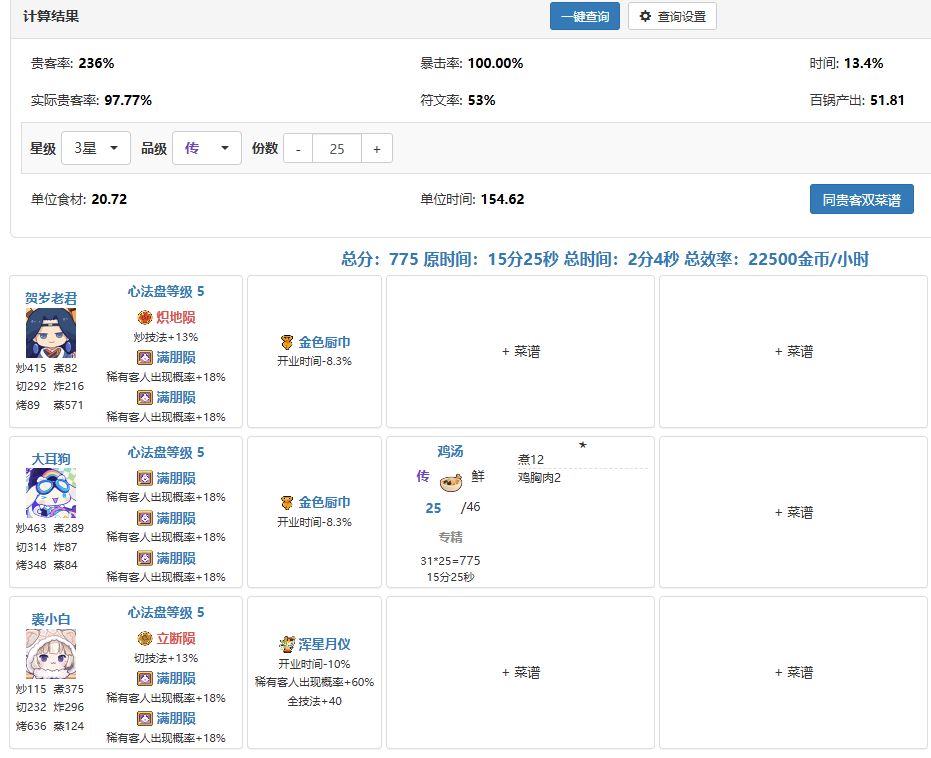The width and height of the screenshot is (931, 758).
Task: Increase 份数 with the plus button
Action: click(376, 148)
